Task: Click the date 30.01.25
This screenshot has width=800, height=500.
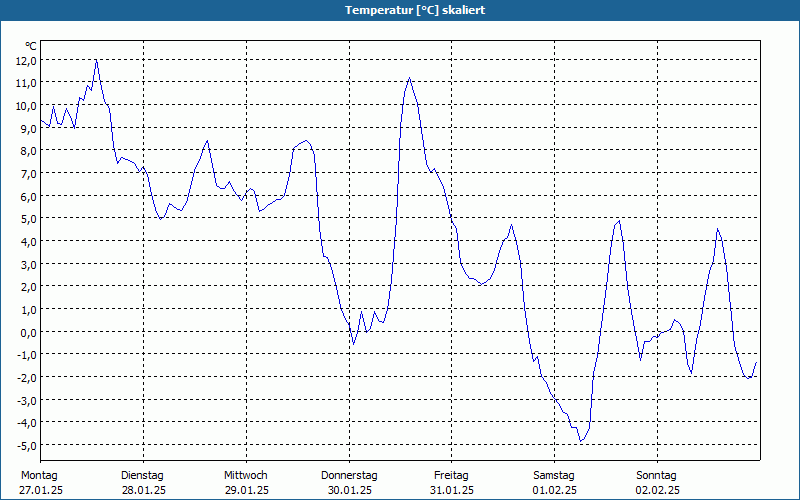Action: coord(349,490)
